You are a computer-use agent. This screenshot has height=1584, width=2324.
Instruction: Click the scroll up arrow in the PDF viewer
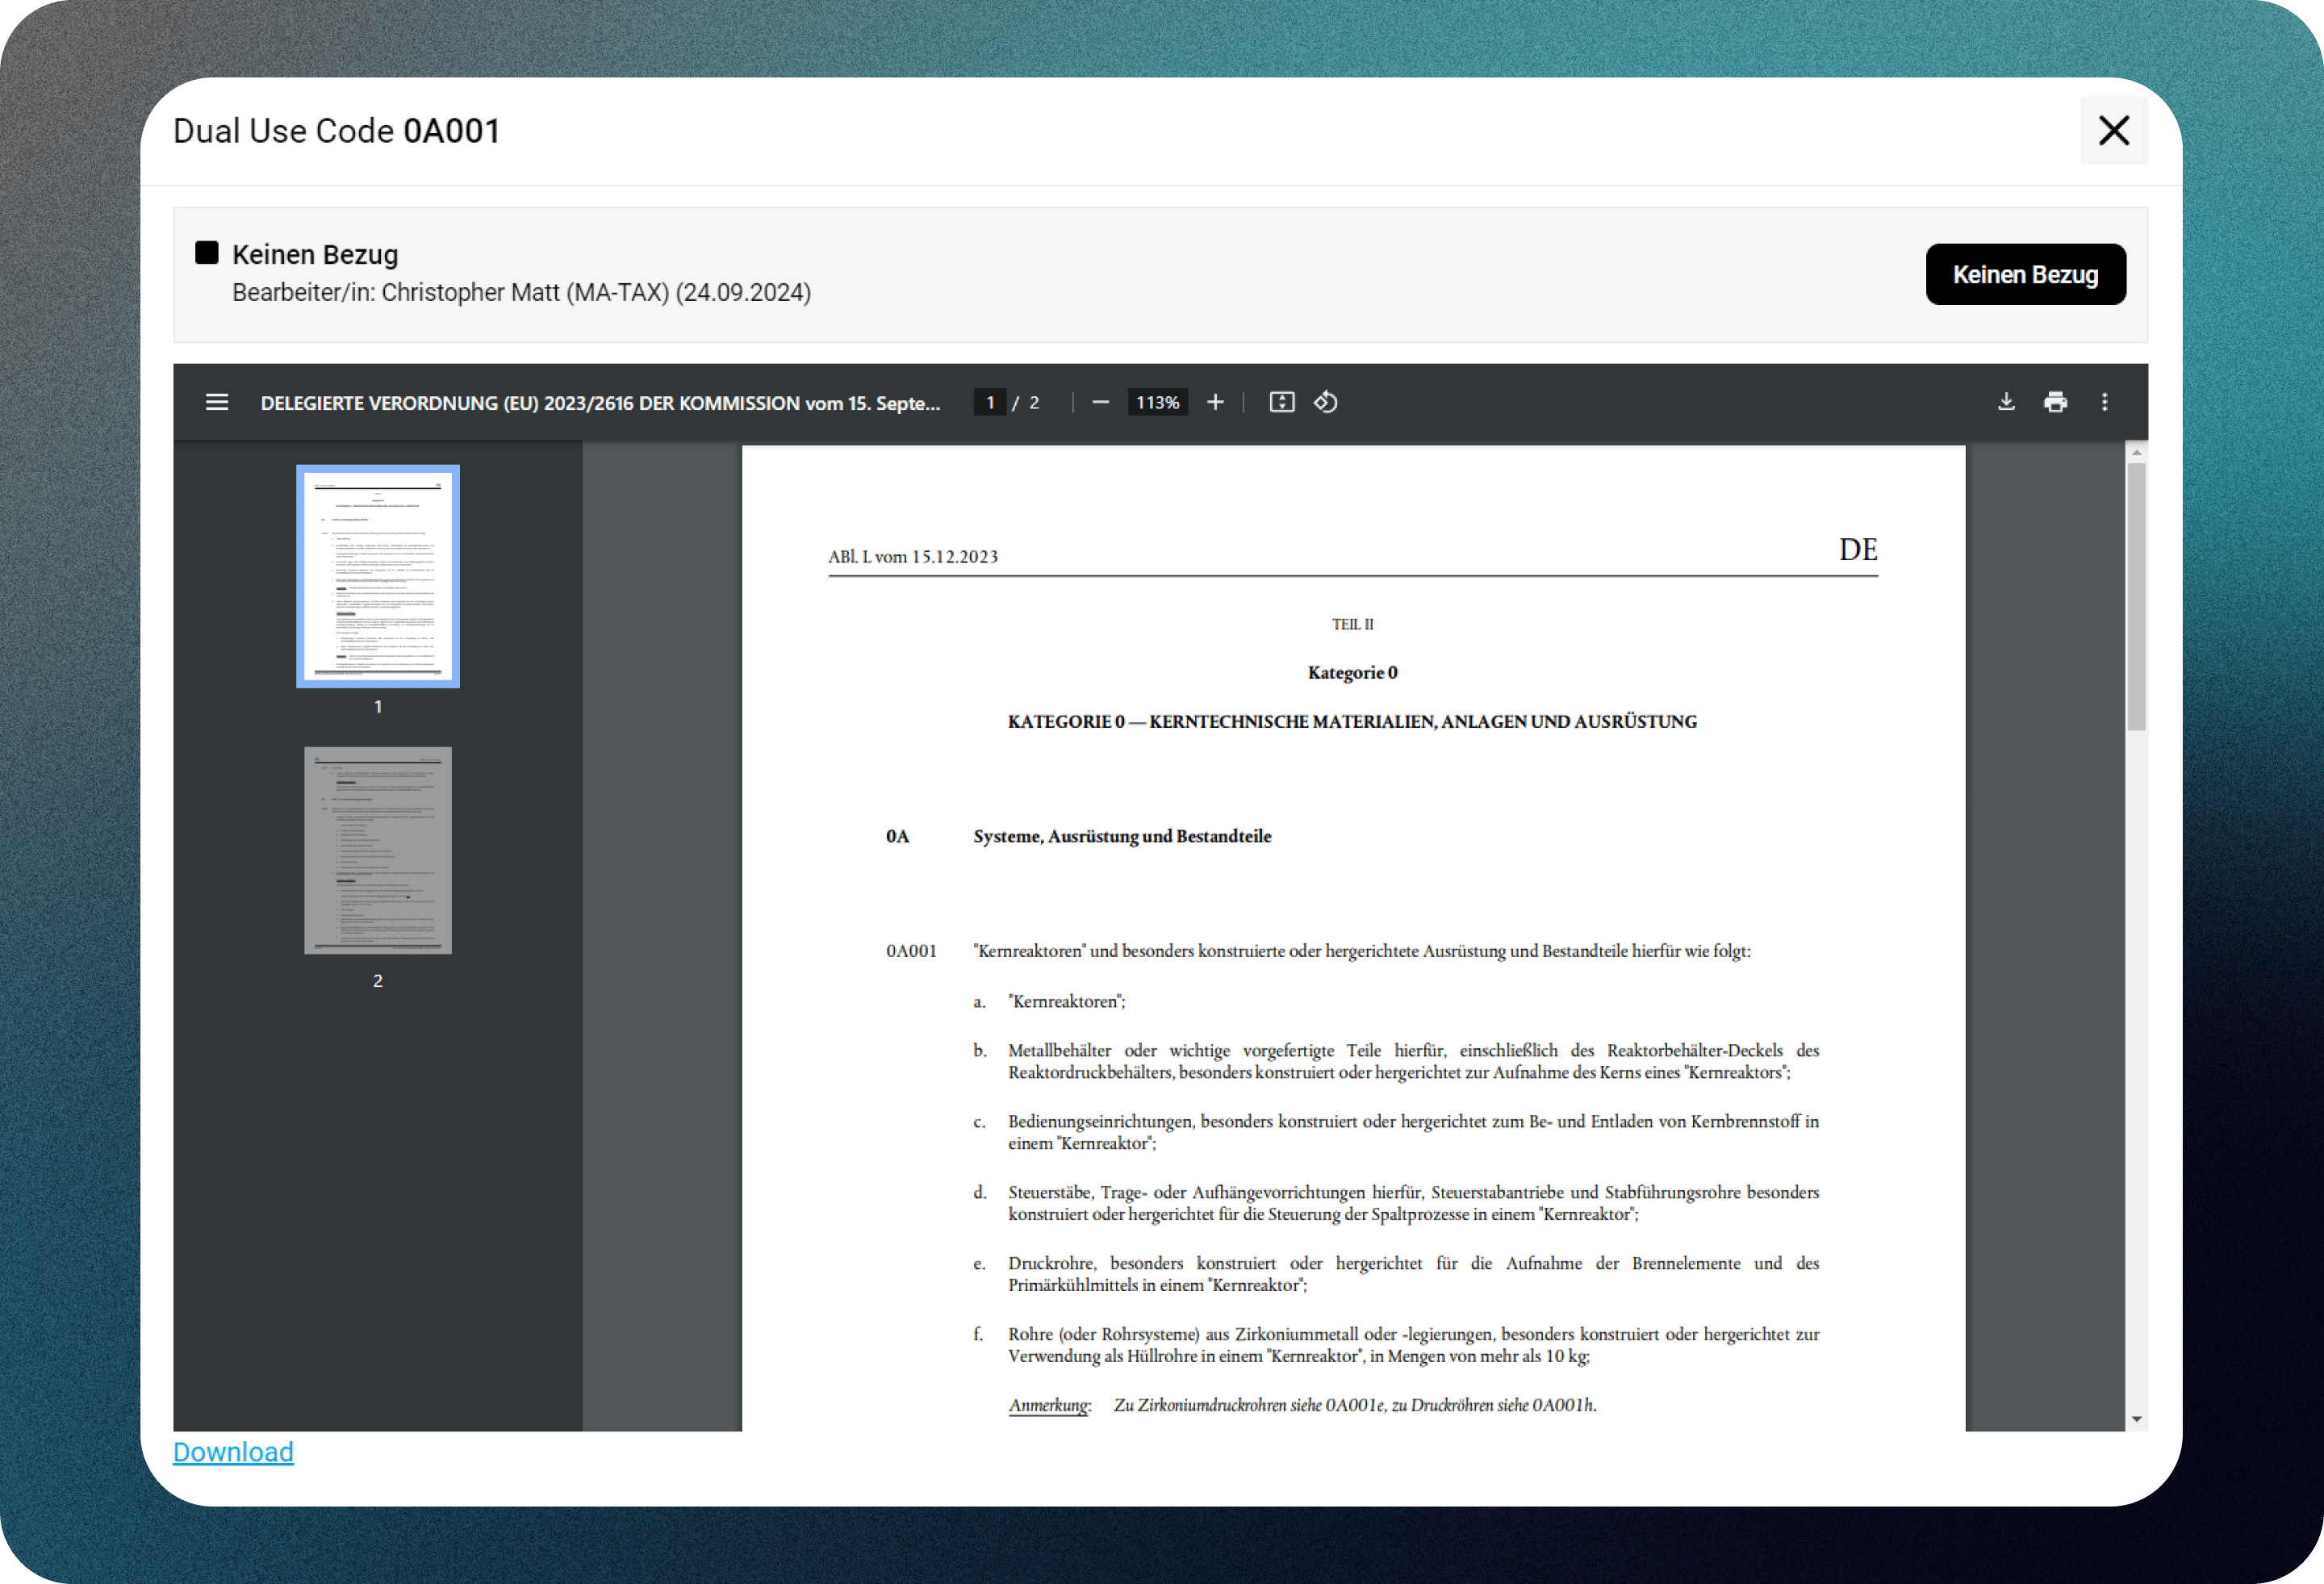tap(2137, 453)
